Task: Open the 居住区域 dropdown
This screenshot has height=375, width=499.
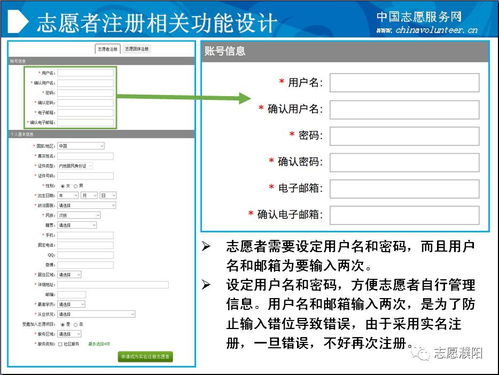Action: [69, 275]
